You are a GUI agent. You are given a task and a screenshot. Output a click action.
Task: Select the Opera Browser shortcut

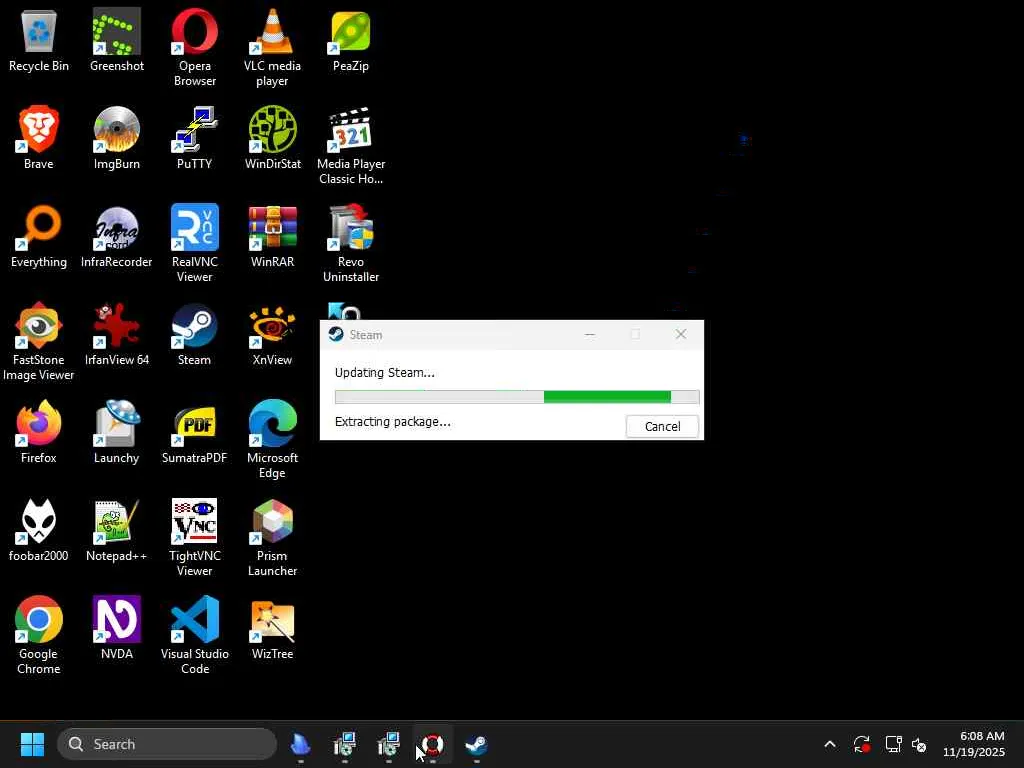(195, 48)
